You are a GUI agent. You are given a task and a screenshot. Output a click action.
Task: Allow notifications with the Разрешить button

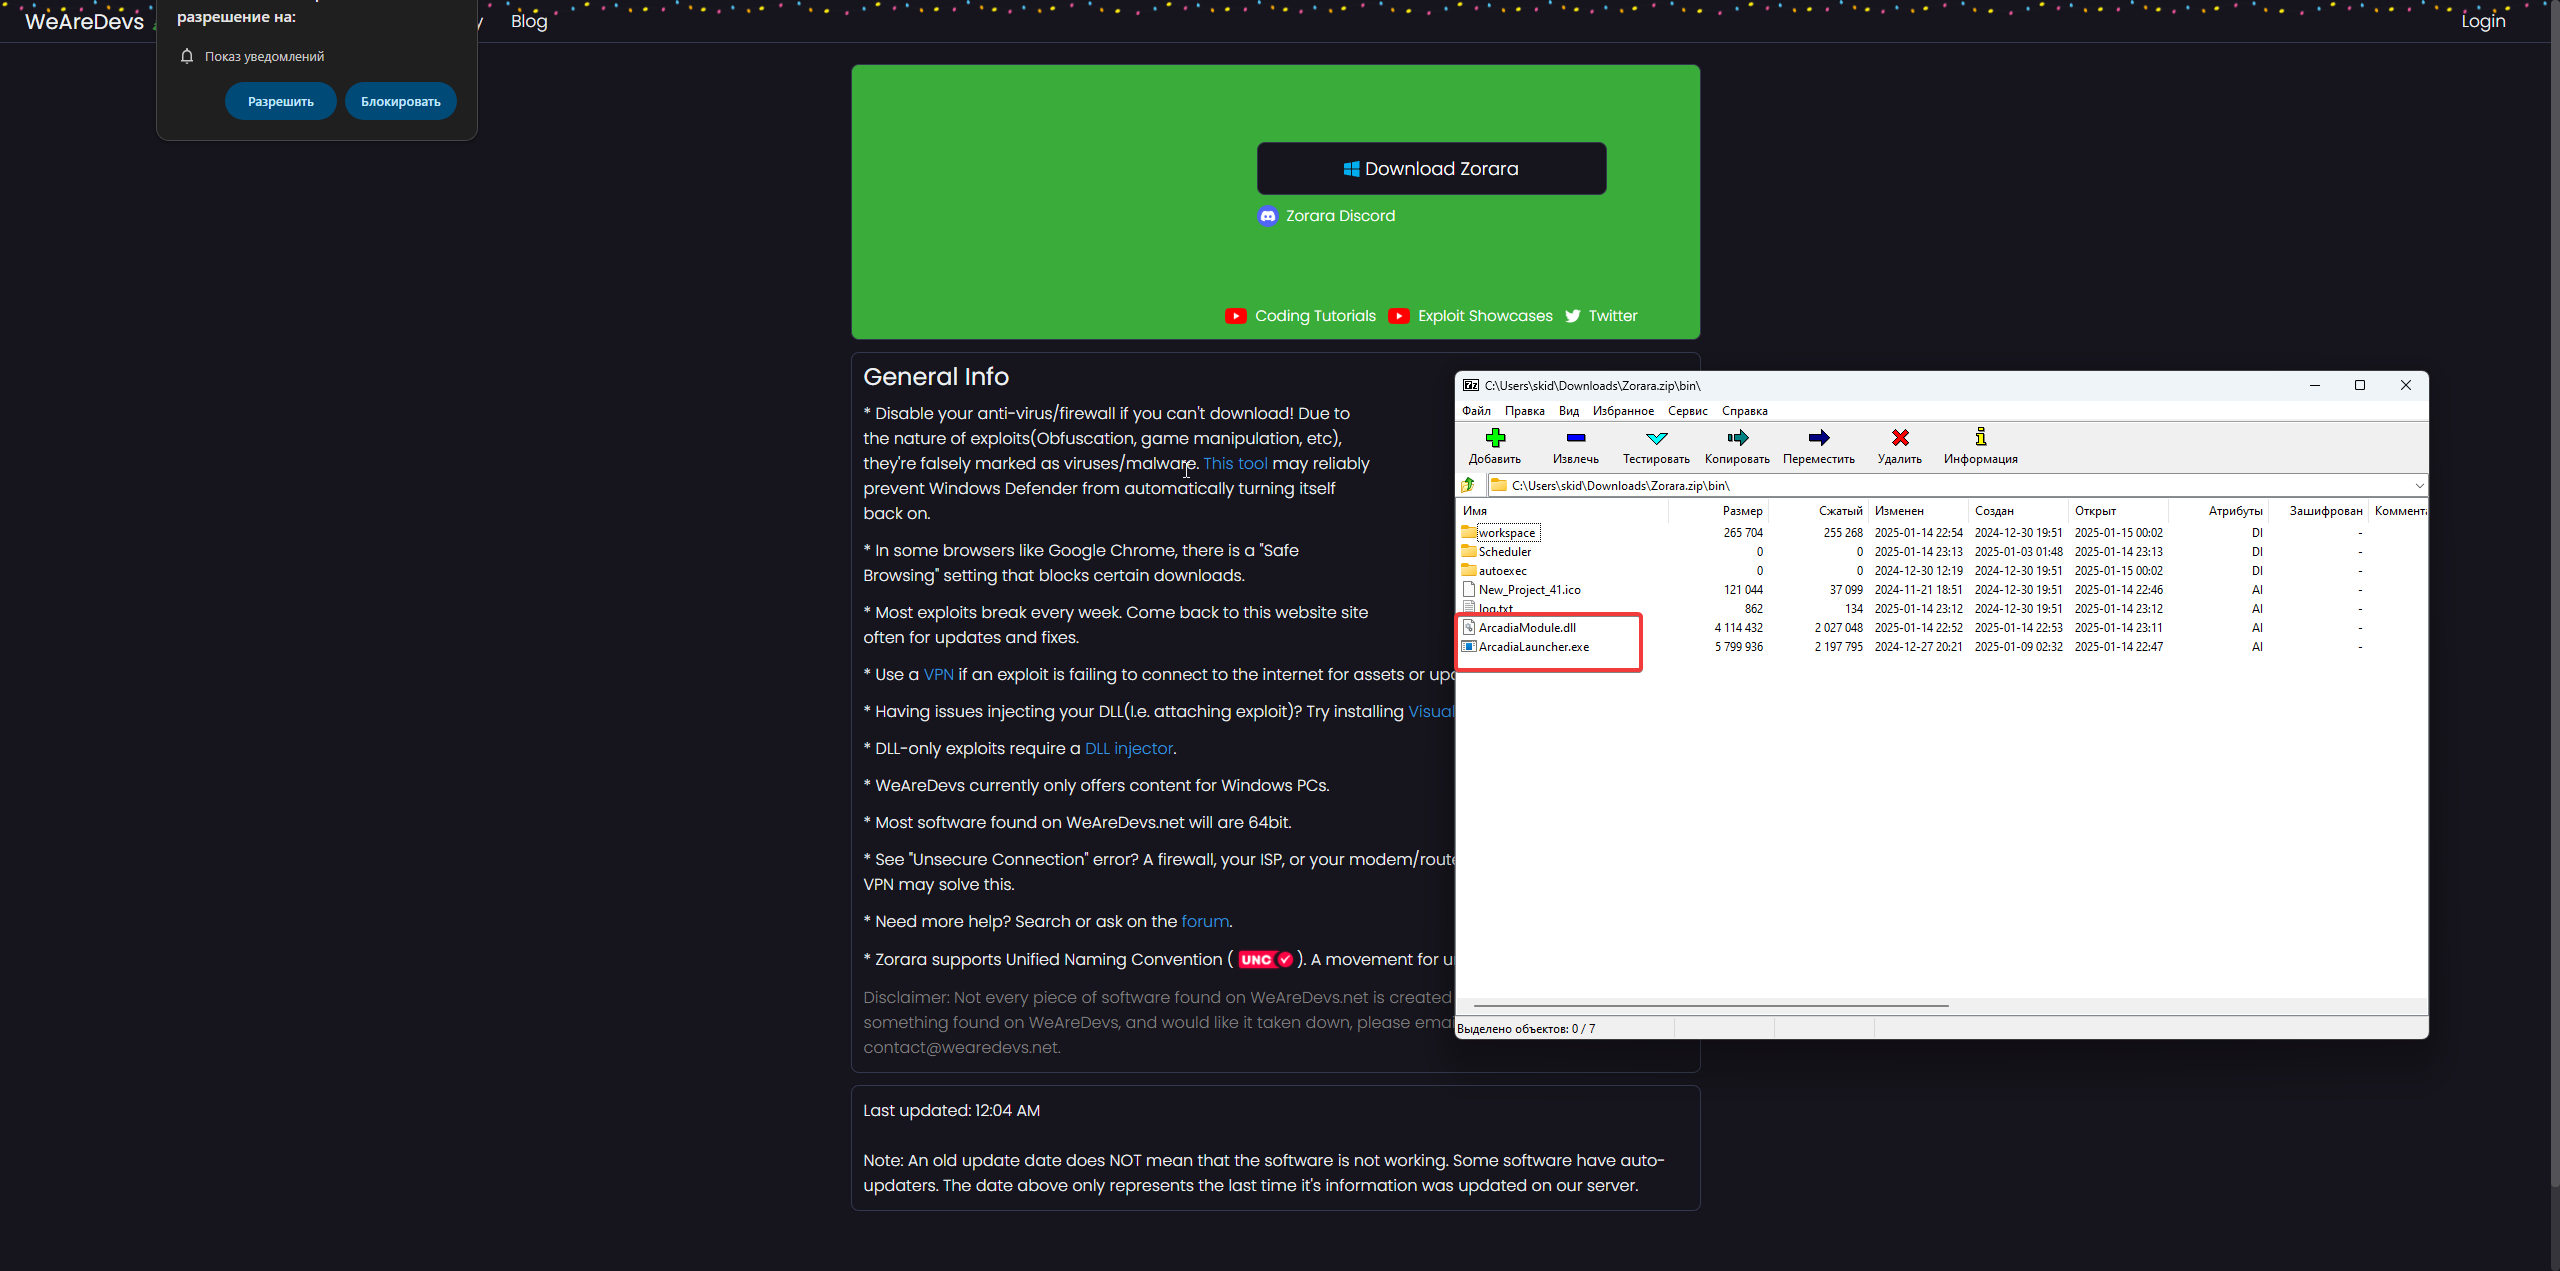coord(280,102)
